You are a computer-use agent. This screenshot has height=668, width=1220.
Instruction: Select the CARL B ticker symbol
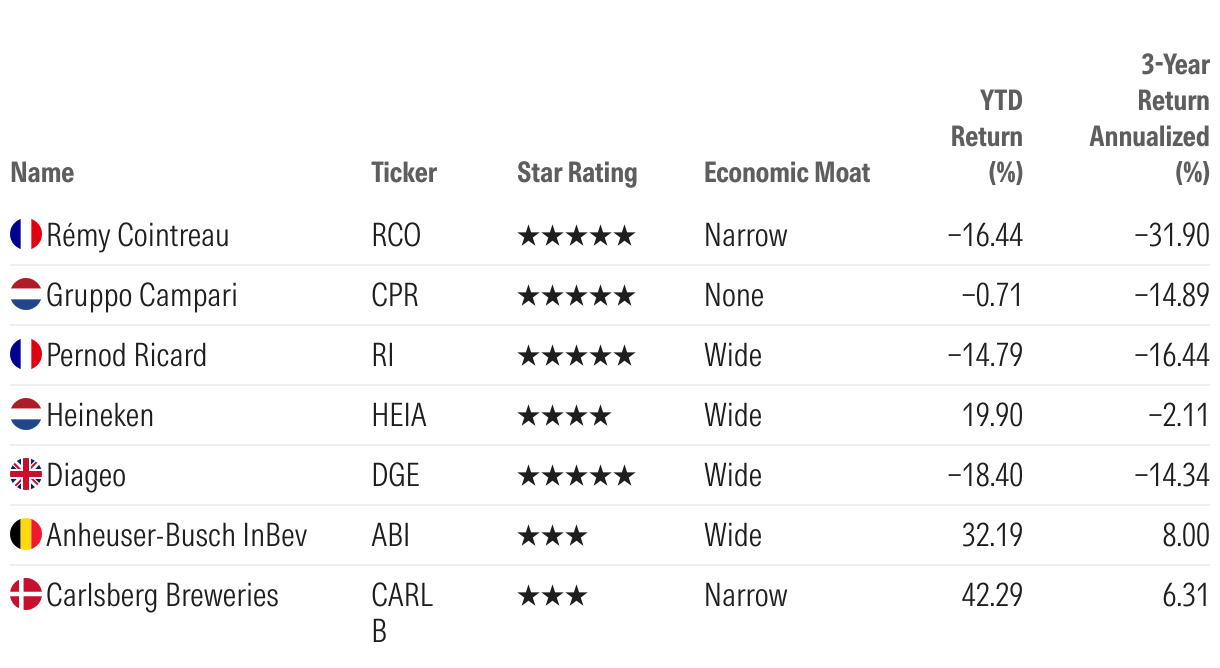pyautogui.click(x=402, y=613)
